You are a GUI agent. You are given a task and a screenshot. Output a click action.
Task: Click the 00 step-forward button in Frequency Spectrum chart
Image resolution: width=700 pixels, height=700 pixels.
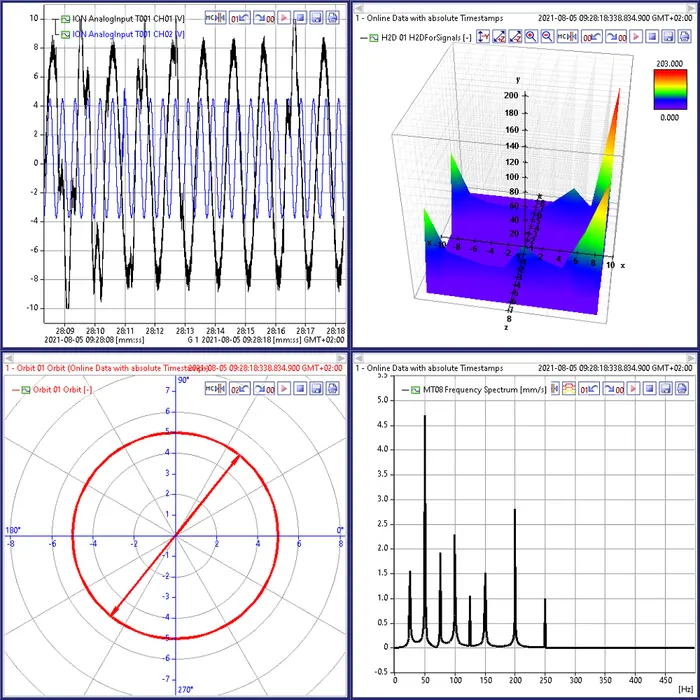(x=613, y=389)
